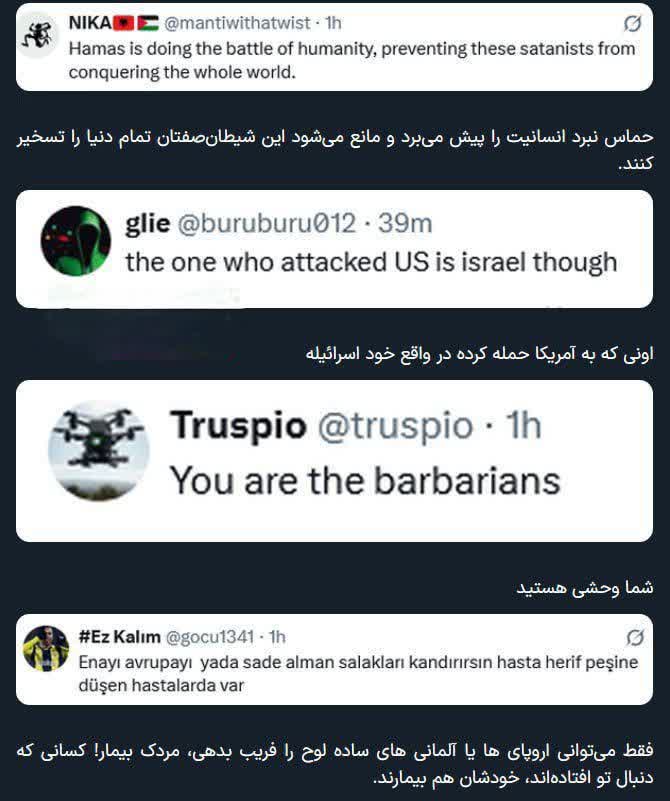Viewport: 670px width, 801px height.
Task: Open Truspio's drone avatar
Action: (x=98, y=451)
